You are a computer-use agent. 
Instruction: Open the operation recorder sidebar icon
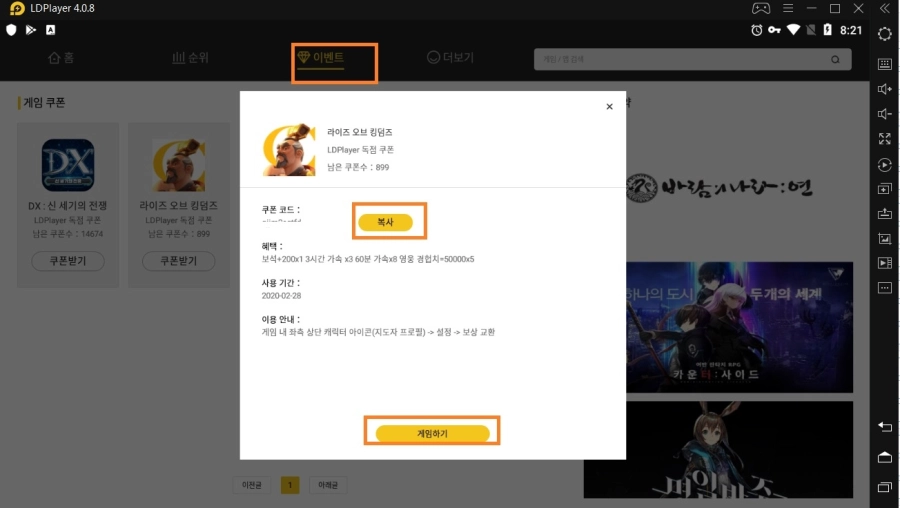point(885,165)
